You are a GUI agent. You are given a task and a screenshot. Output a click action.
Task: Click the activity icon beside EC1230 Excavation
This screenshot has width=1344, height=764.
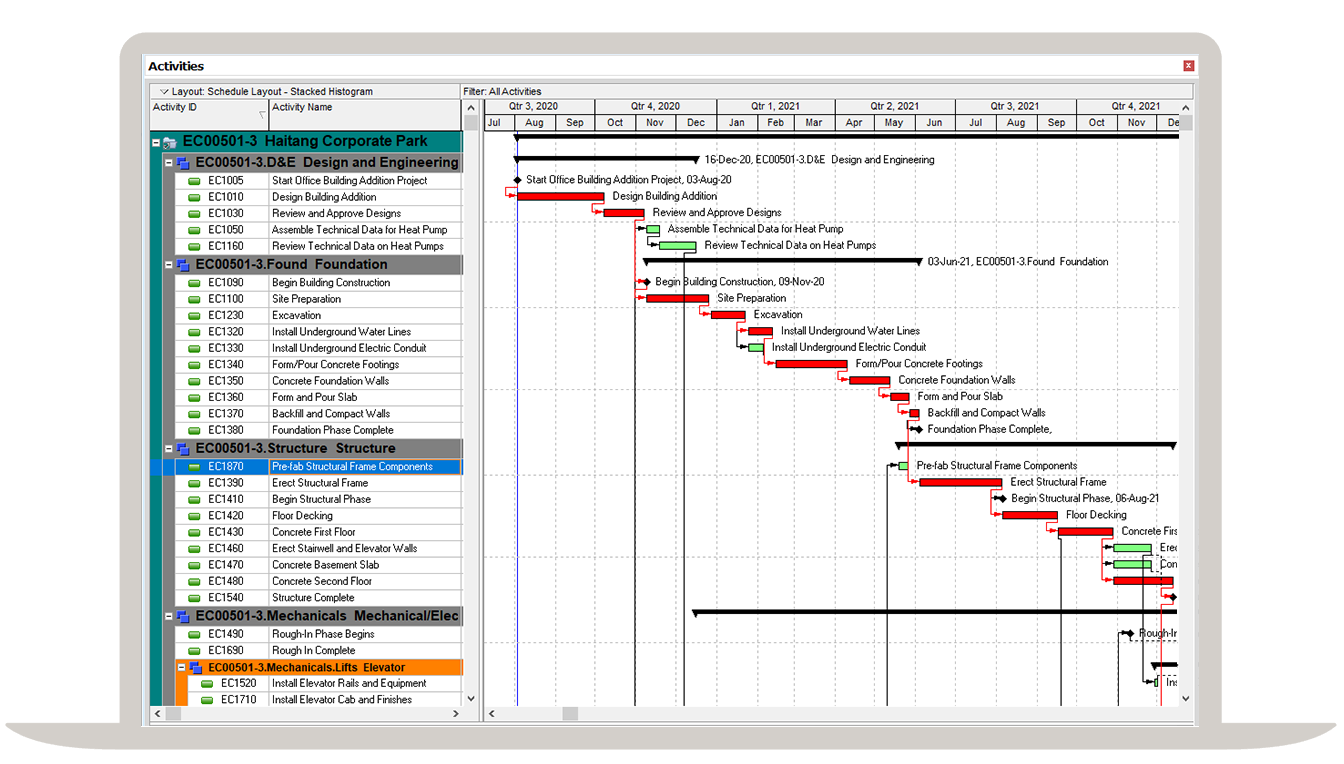pyautogui.click(x=195, y=314)
